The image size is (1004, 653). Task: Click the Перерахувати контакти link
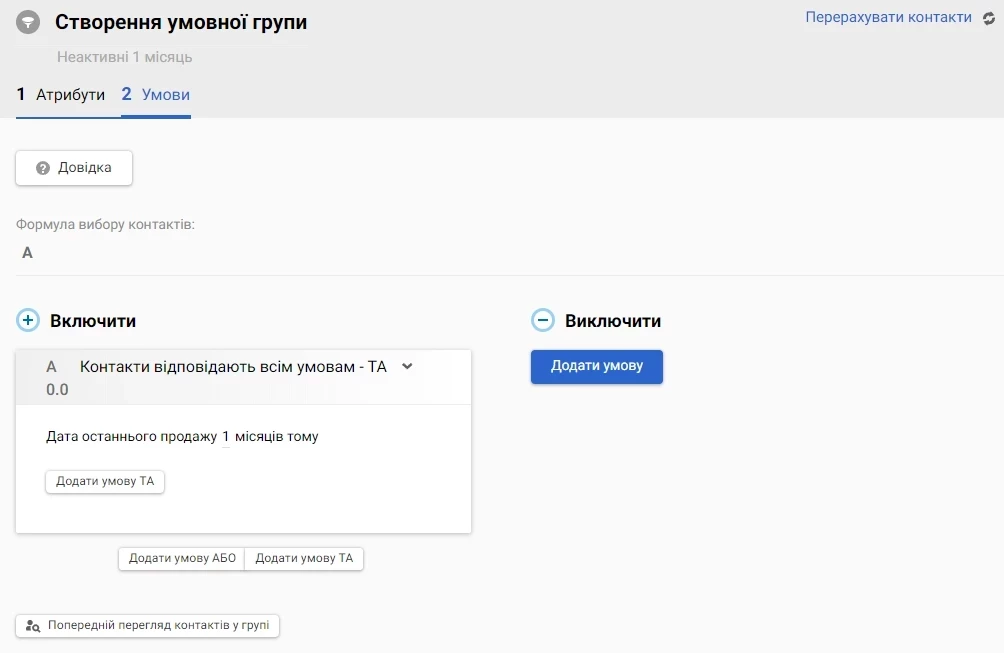888,17
